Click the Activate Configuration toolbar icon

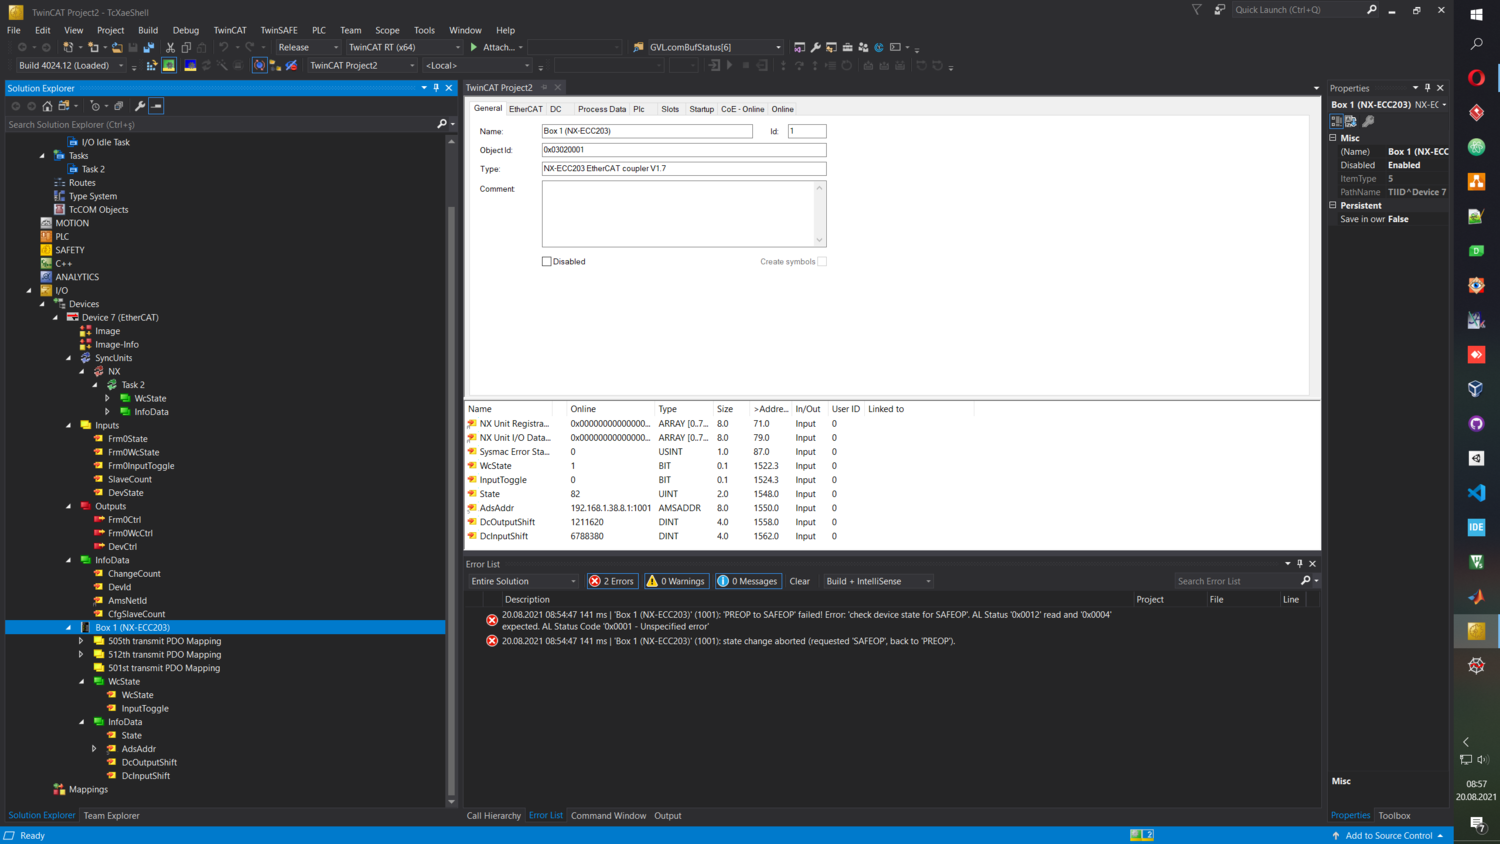tap(152, 66)
